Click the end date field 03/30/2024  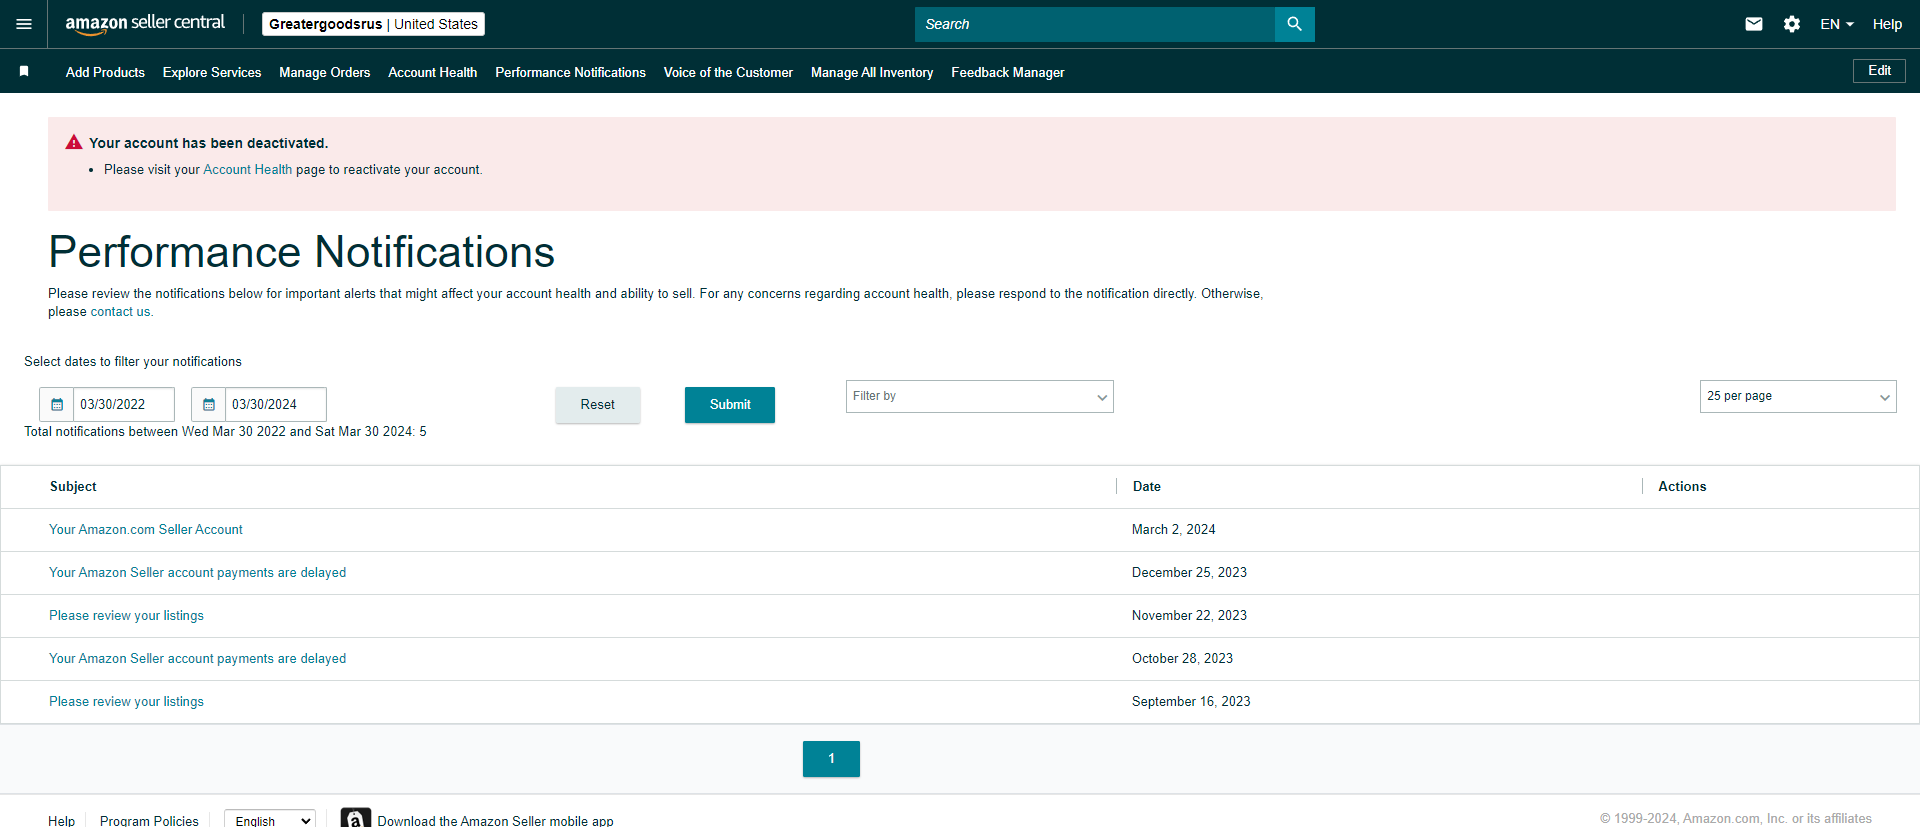276,404
